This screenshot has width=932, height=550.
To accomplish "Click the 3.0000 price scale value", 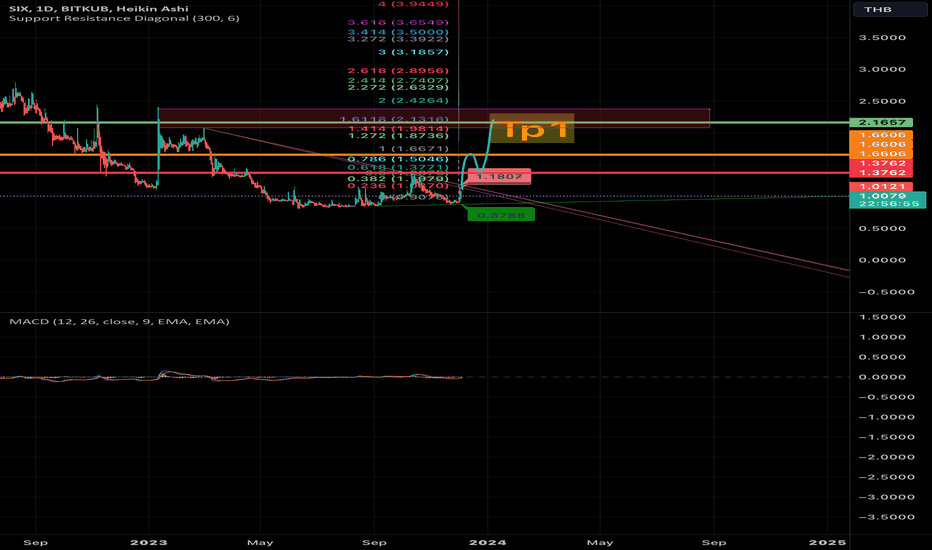I will pos(882,70).
